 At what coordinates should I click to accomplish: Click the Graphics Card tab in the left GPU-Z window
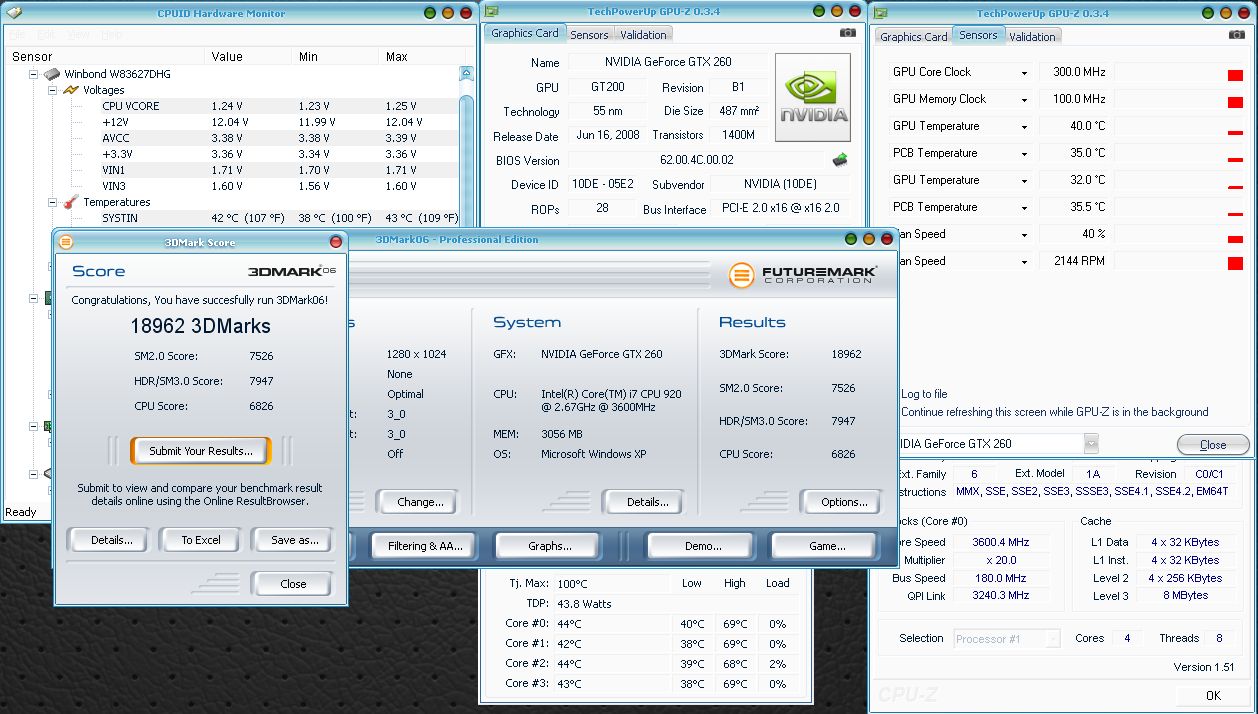coord(525,33)
